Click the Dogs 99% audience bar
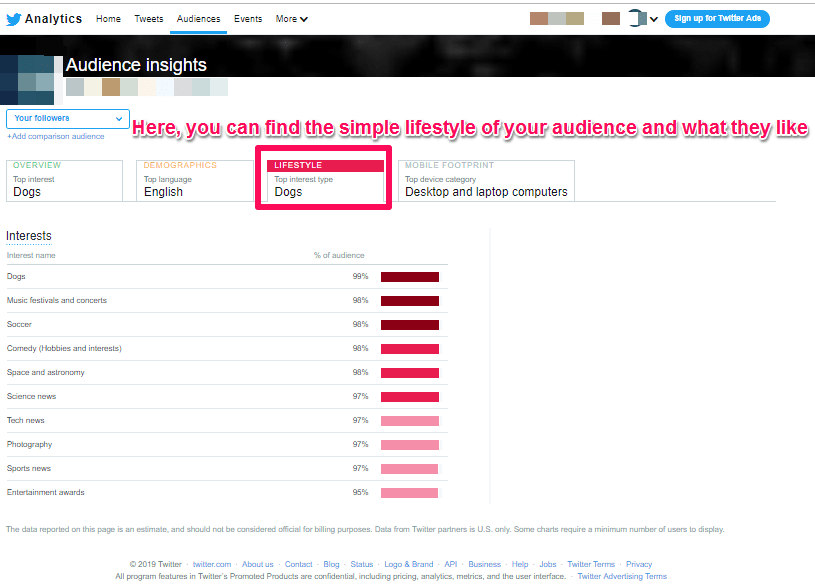Viewport: 815px width, 587px height. (x=410, y=277)
